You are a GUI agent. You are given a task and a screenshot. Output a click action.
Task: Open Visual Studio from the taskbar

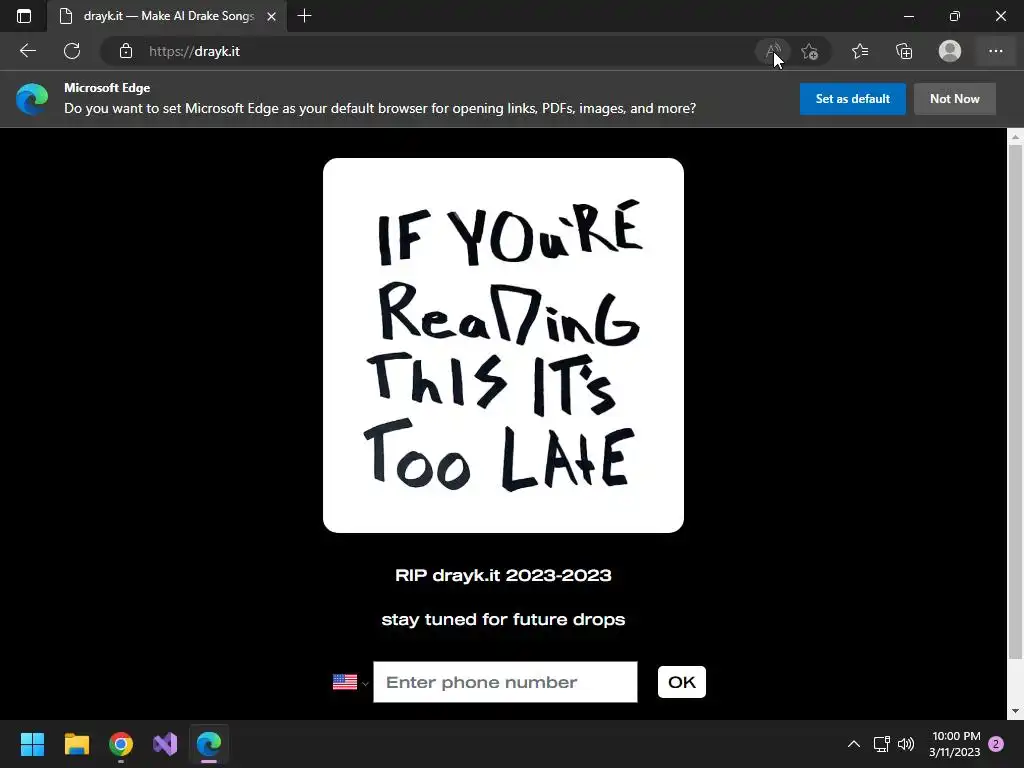[x=165, y=744]
